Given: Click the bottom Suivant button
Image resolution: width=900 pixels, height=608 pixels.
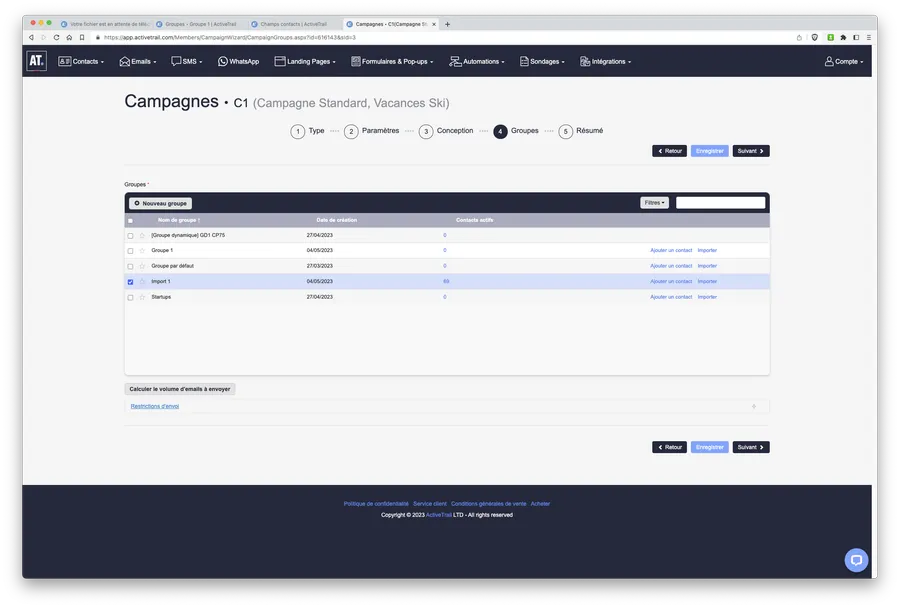Looking at the screenshot, I should pos(751,447).
